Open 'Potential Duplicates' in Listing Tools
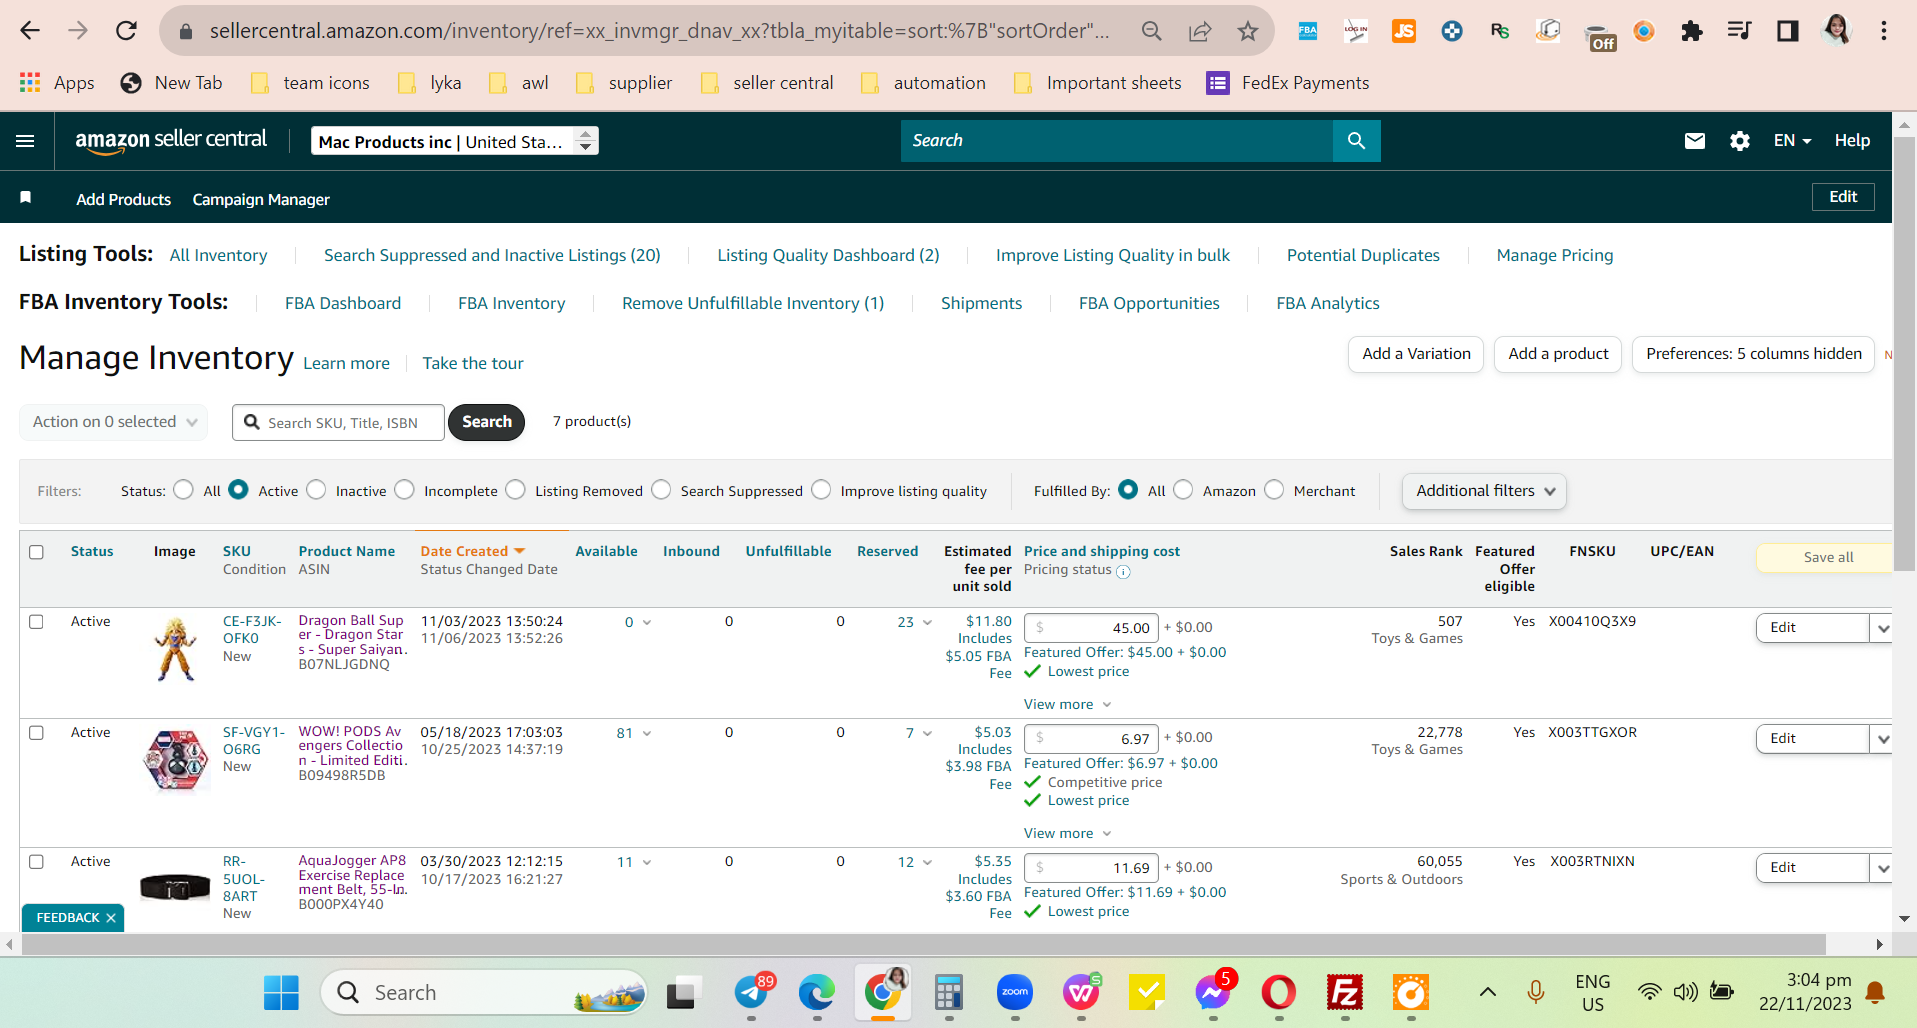Viewport: 1917px width, 1028px height. pyautogui.click(x=1363, y=255)
